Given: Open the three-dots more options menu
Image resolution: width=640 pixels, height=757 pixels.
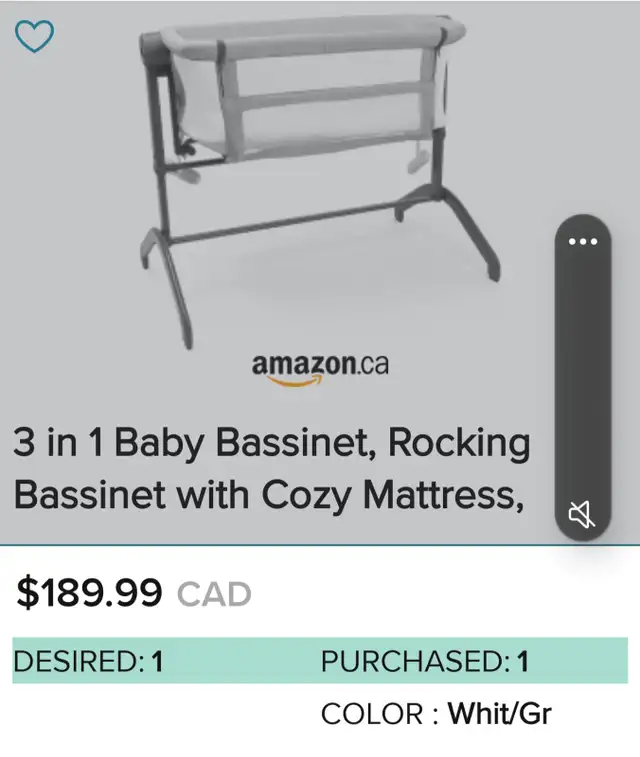Looking at the screenshot, I should (583, 241).
